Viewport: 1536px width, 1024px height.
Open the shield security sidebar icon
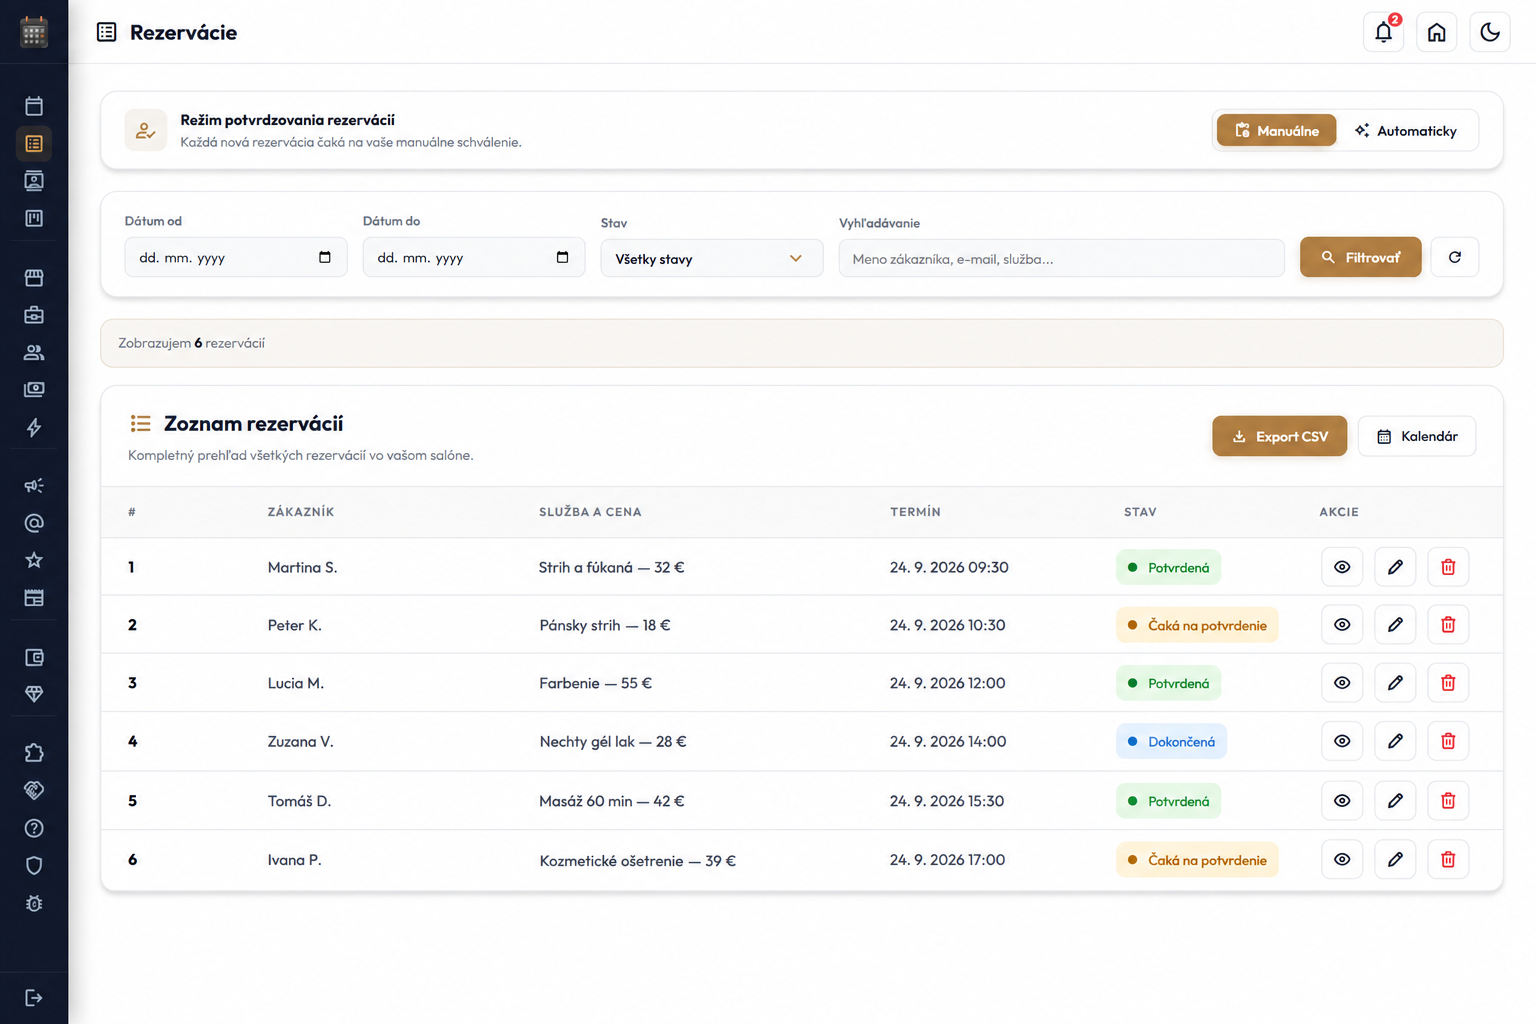[x=34, y=865]
